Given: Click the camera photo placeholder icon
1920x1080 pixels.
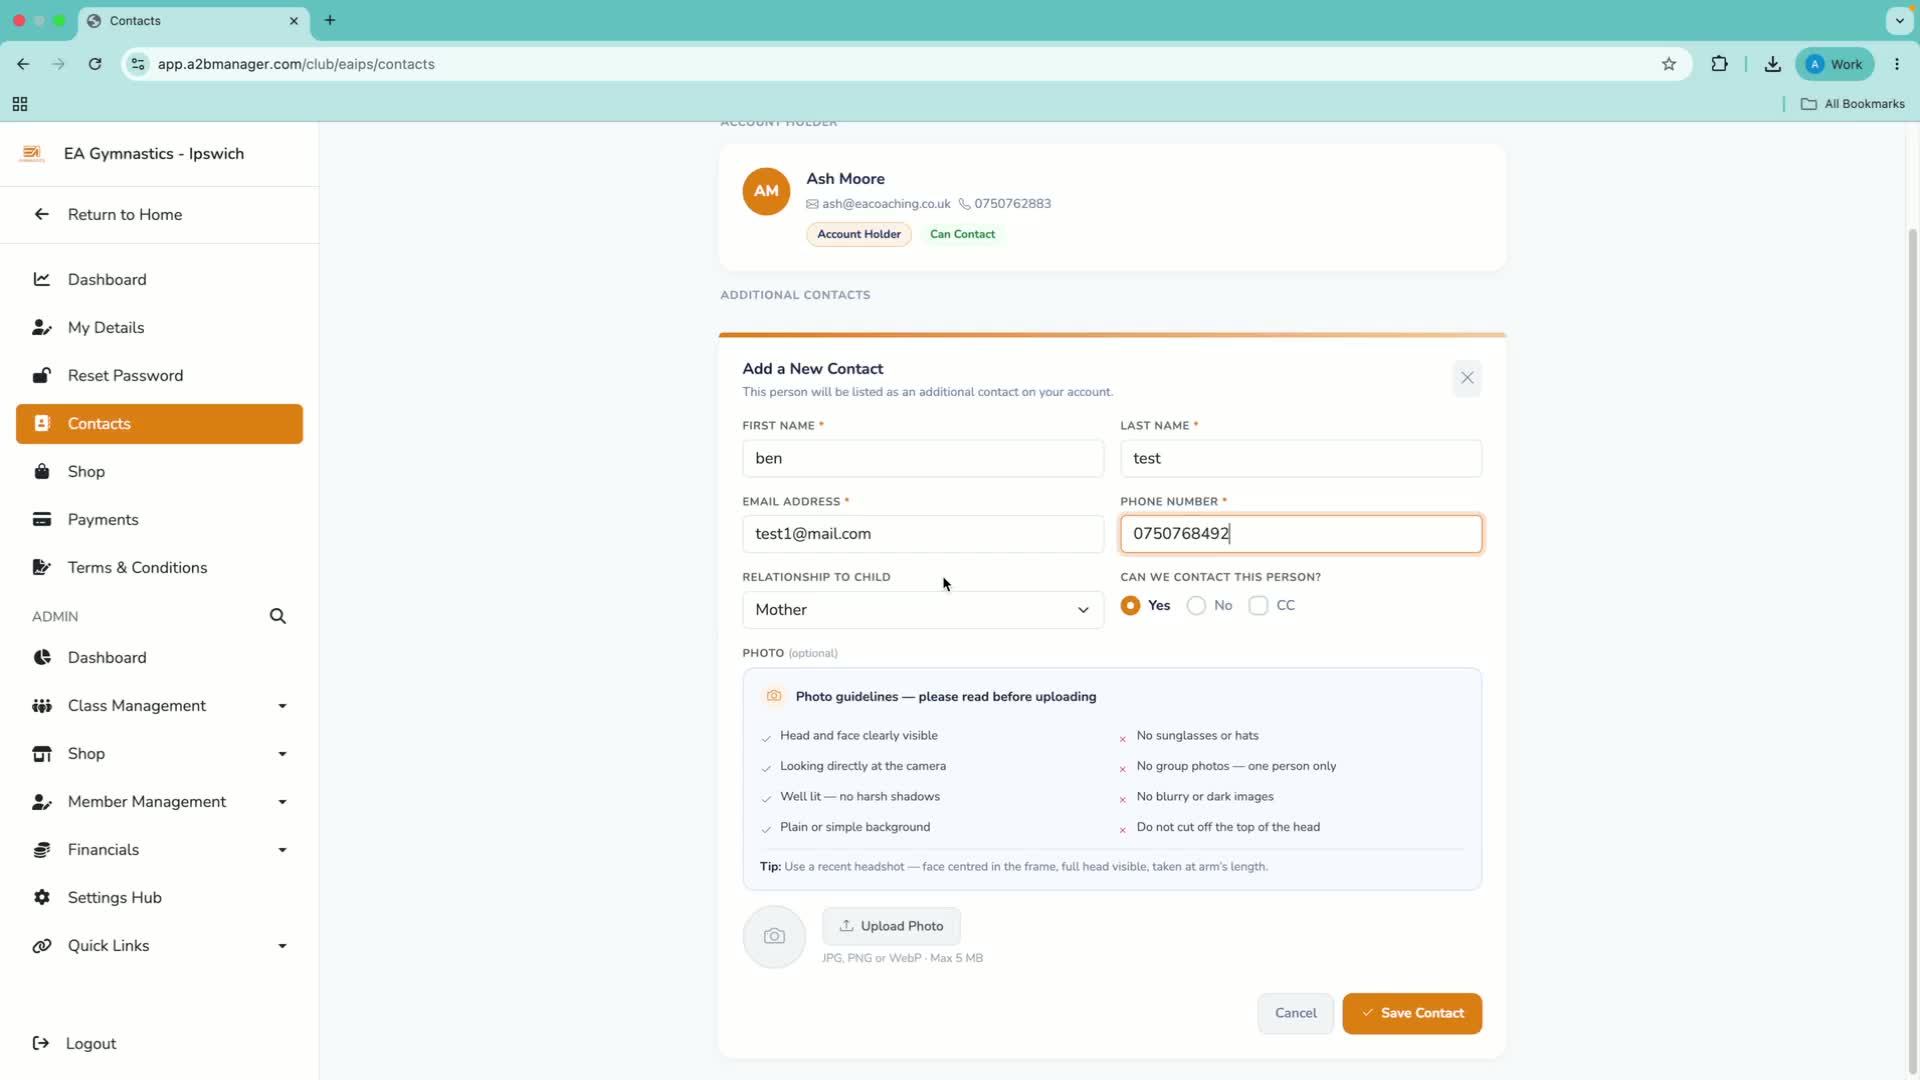Looking at the screenshot, I should coord(774,937).
